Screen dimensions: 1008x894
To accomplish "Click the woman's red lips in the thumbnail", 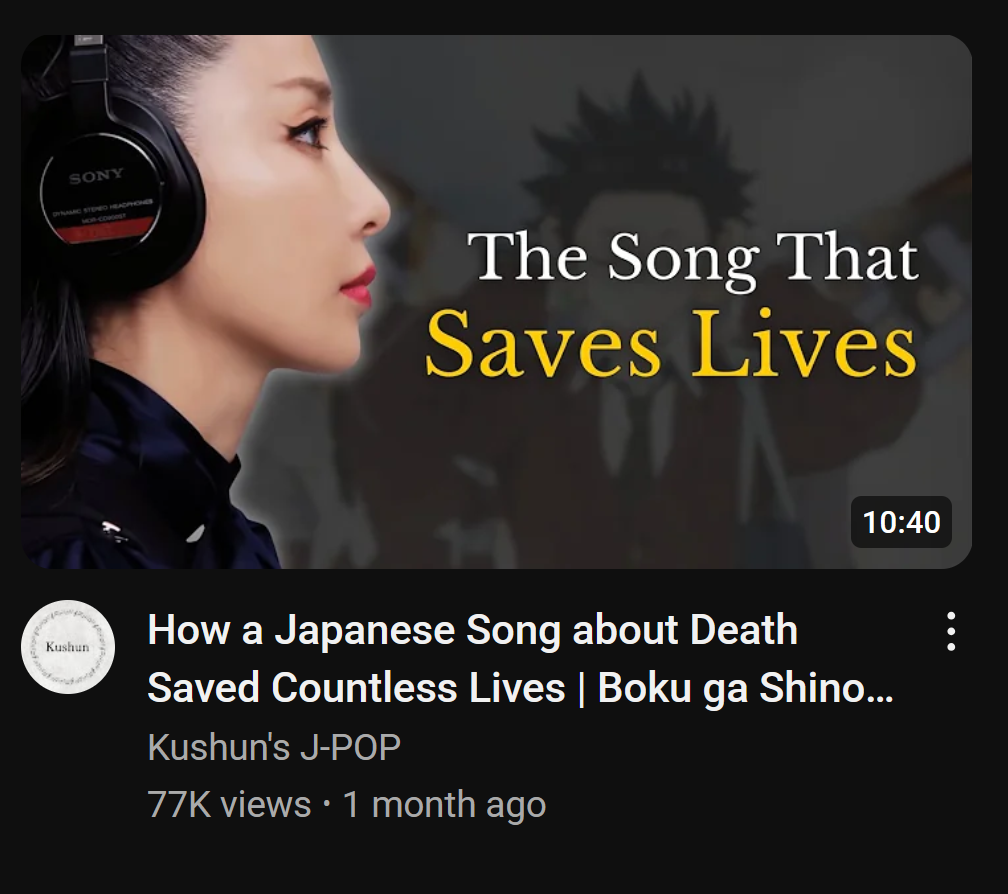I will point(358,285).
